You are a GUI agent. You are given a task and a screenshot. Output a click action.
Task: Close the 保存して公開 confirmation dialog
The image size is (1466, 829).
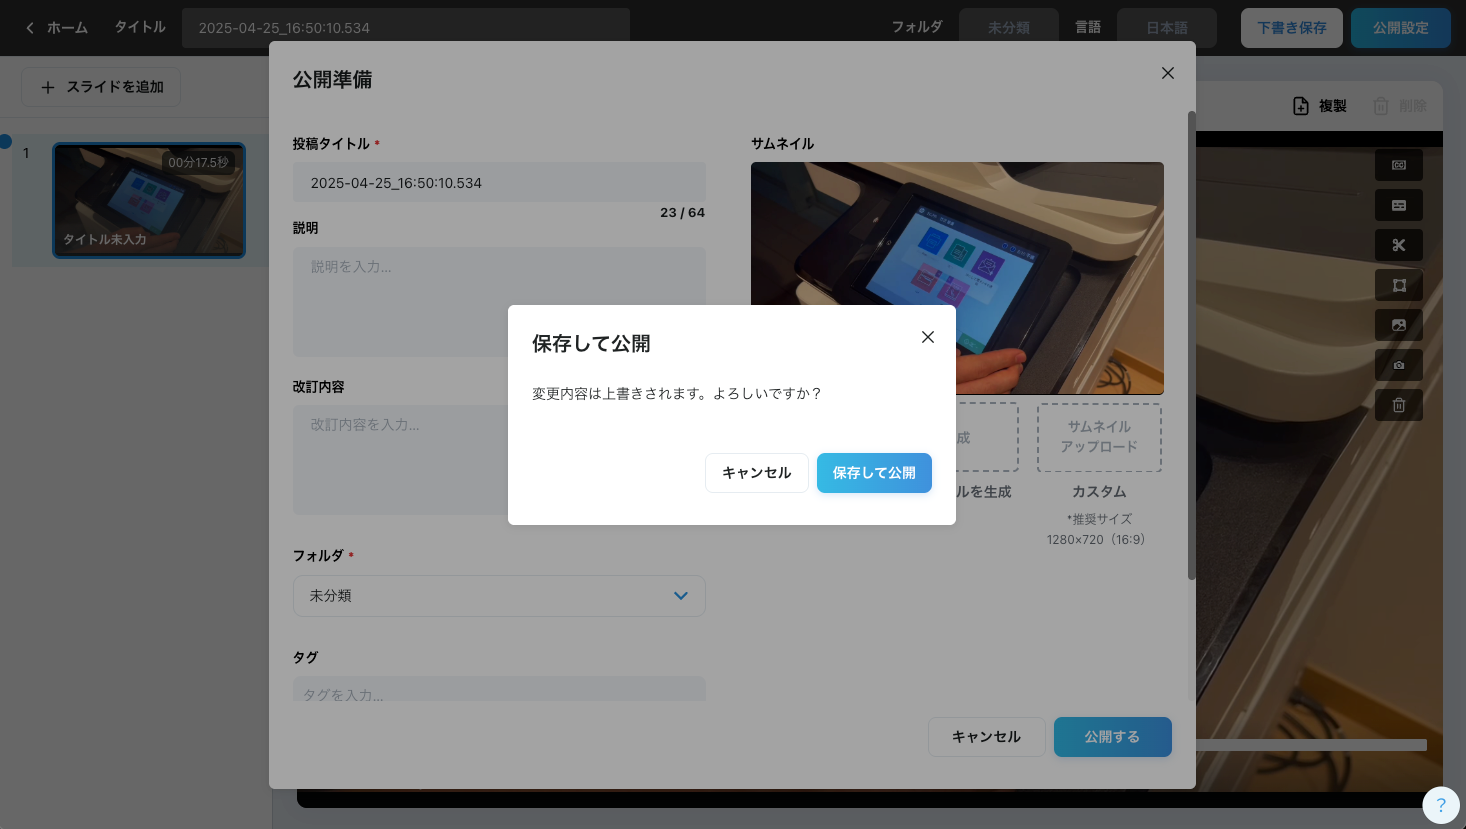coord(928,337)
